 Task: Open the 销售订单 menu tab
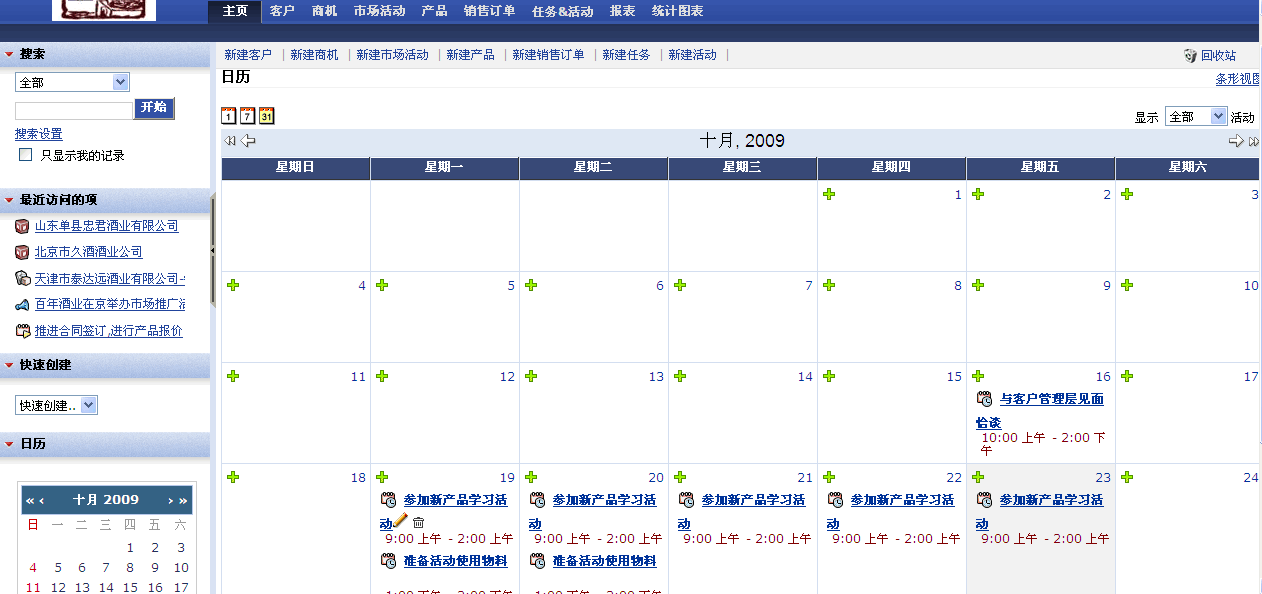[x=489, y=11]
